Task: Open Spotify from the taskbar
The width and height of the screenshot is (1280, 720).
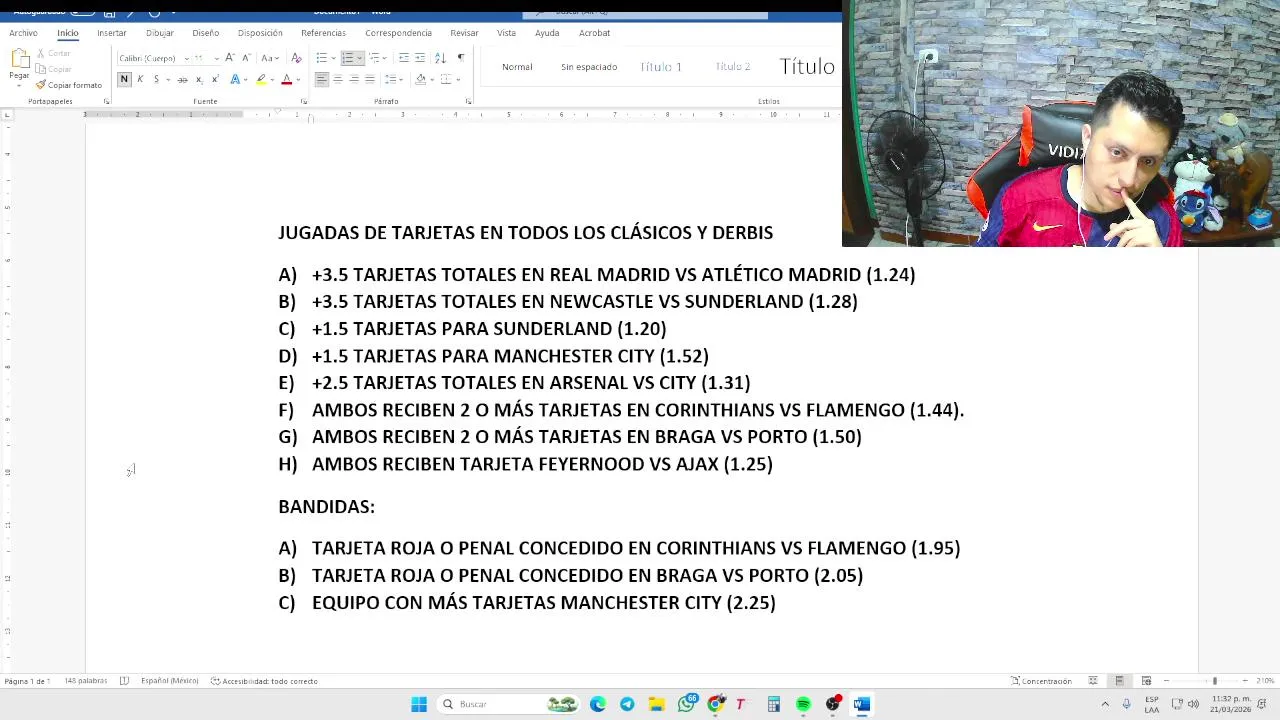Action: [803, 704]
